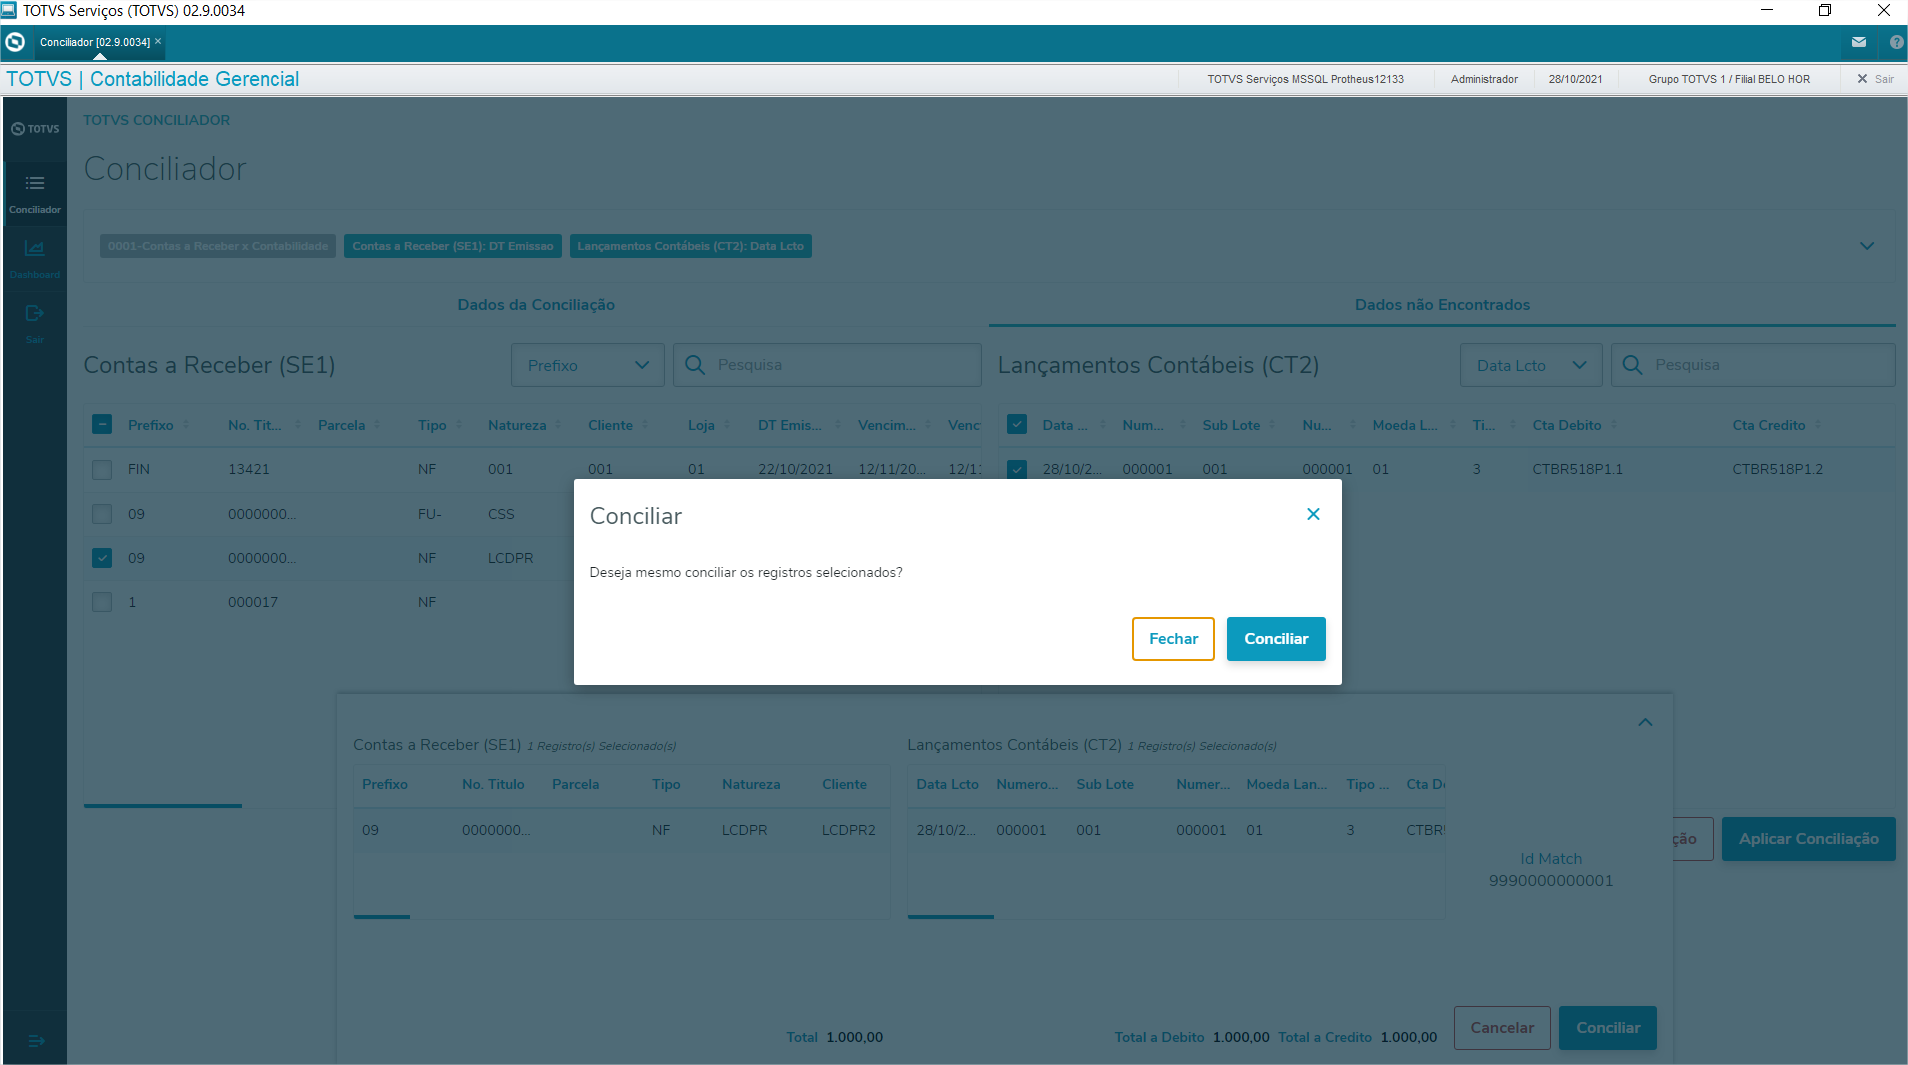Click the Cancelar button in bottom panel
This screenshot has height=1065, width=1908.
[1502, 1028]
